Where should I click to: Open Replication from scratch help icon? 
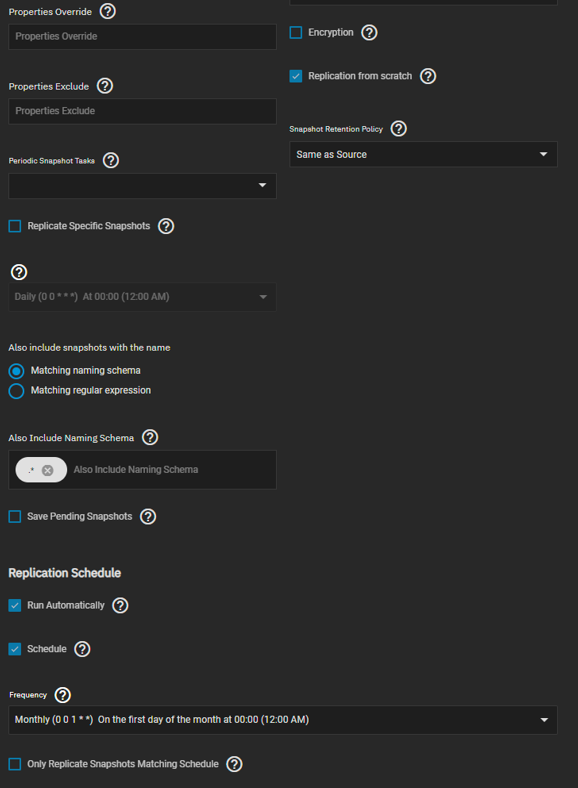coord(428,76)
